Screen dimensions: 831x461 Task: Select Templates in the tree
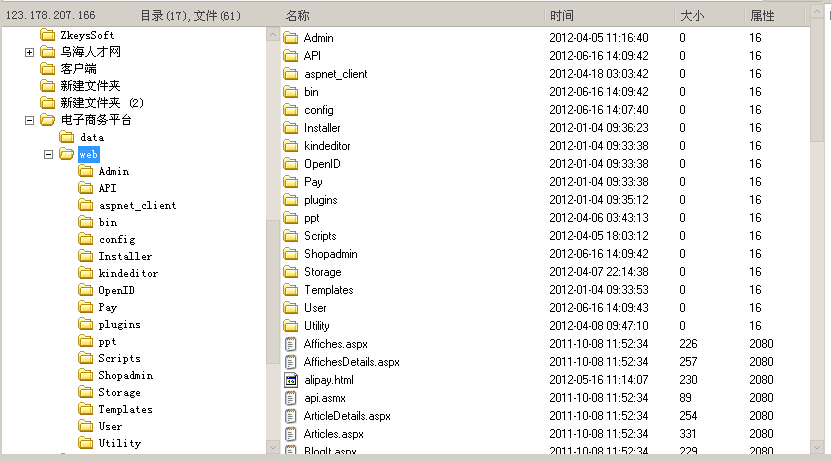pyautogui.click(x=126, y=409)
